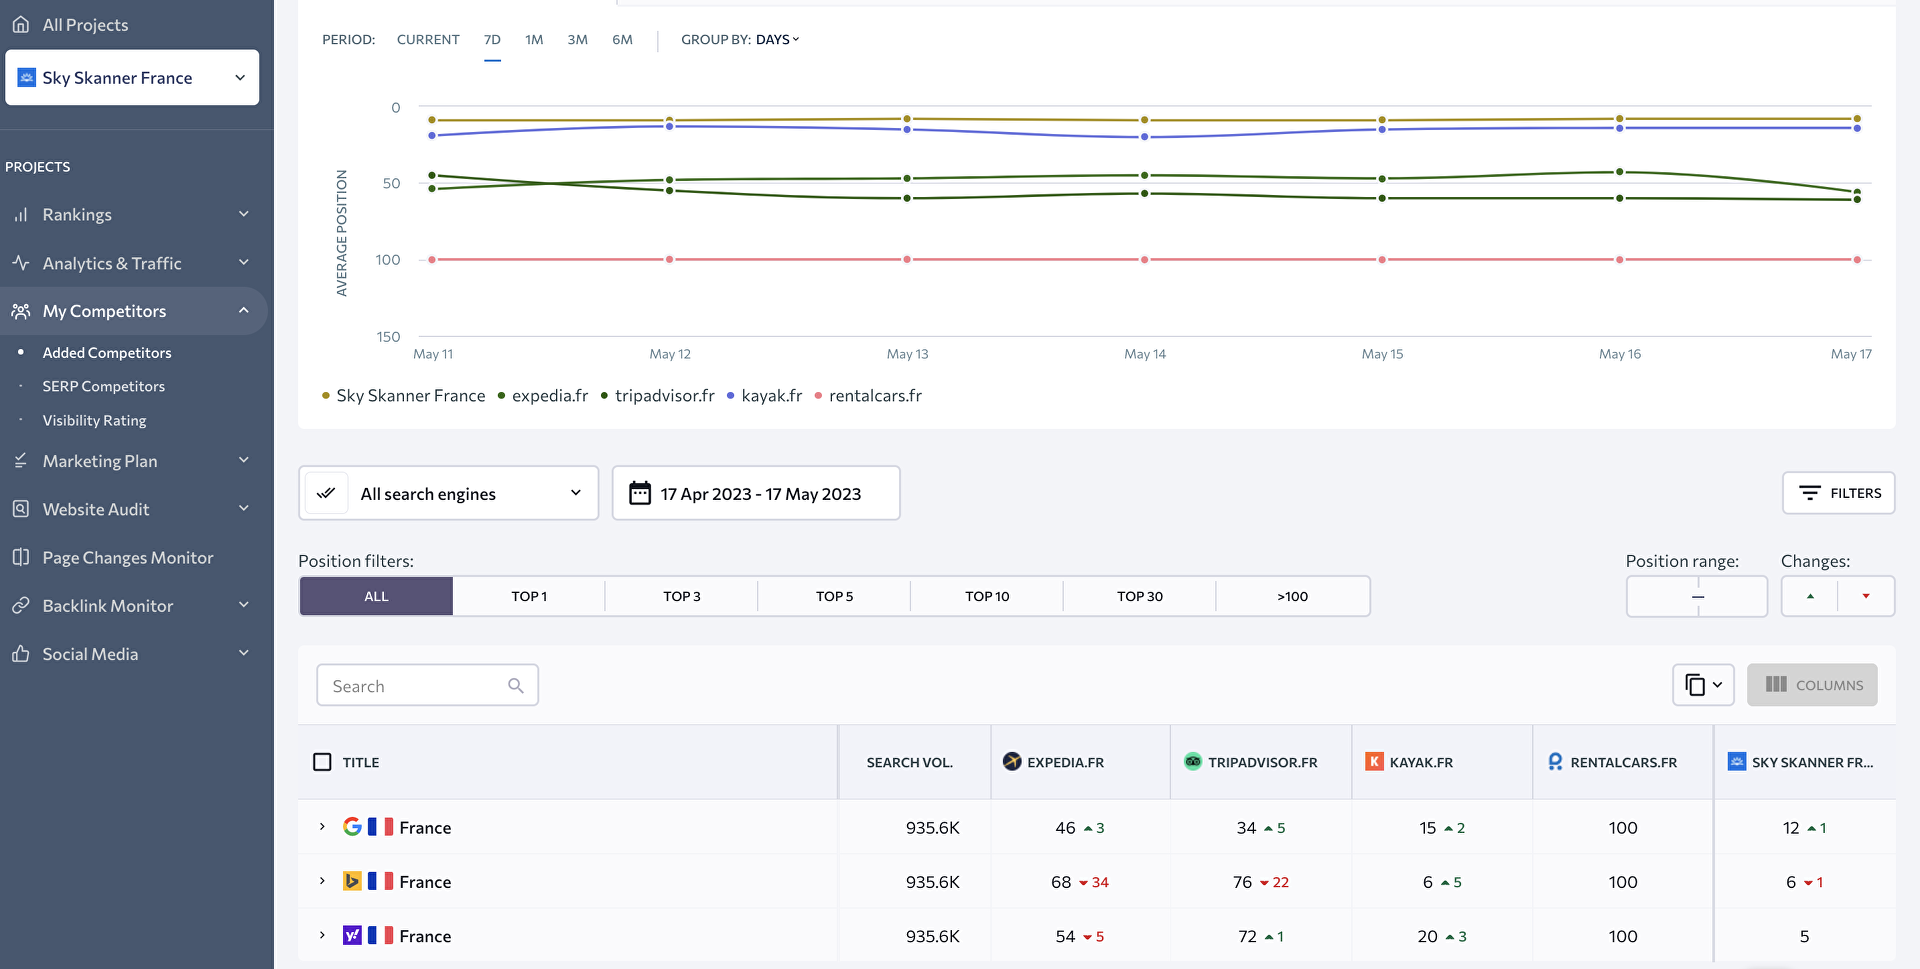This screenshot has width=1920, height=969.
Task: Go to SERP Competitors
Action: tap(104, 386)
